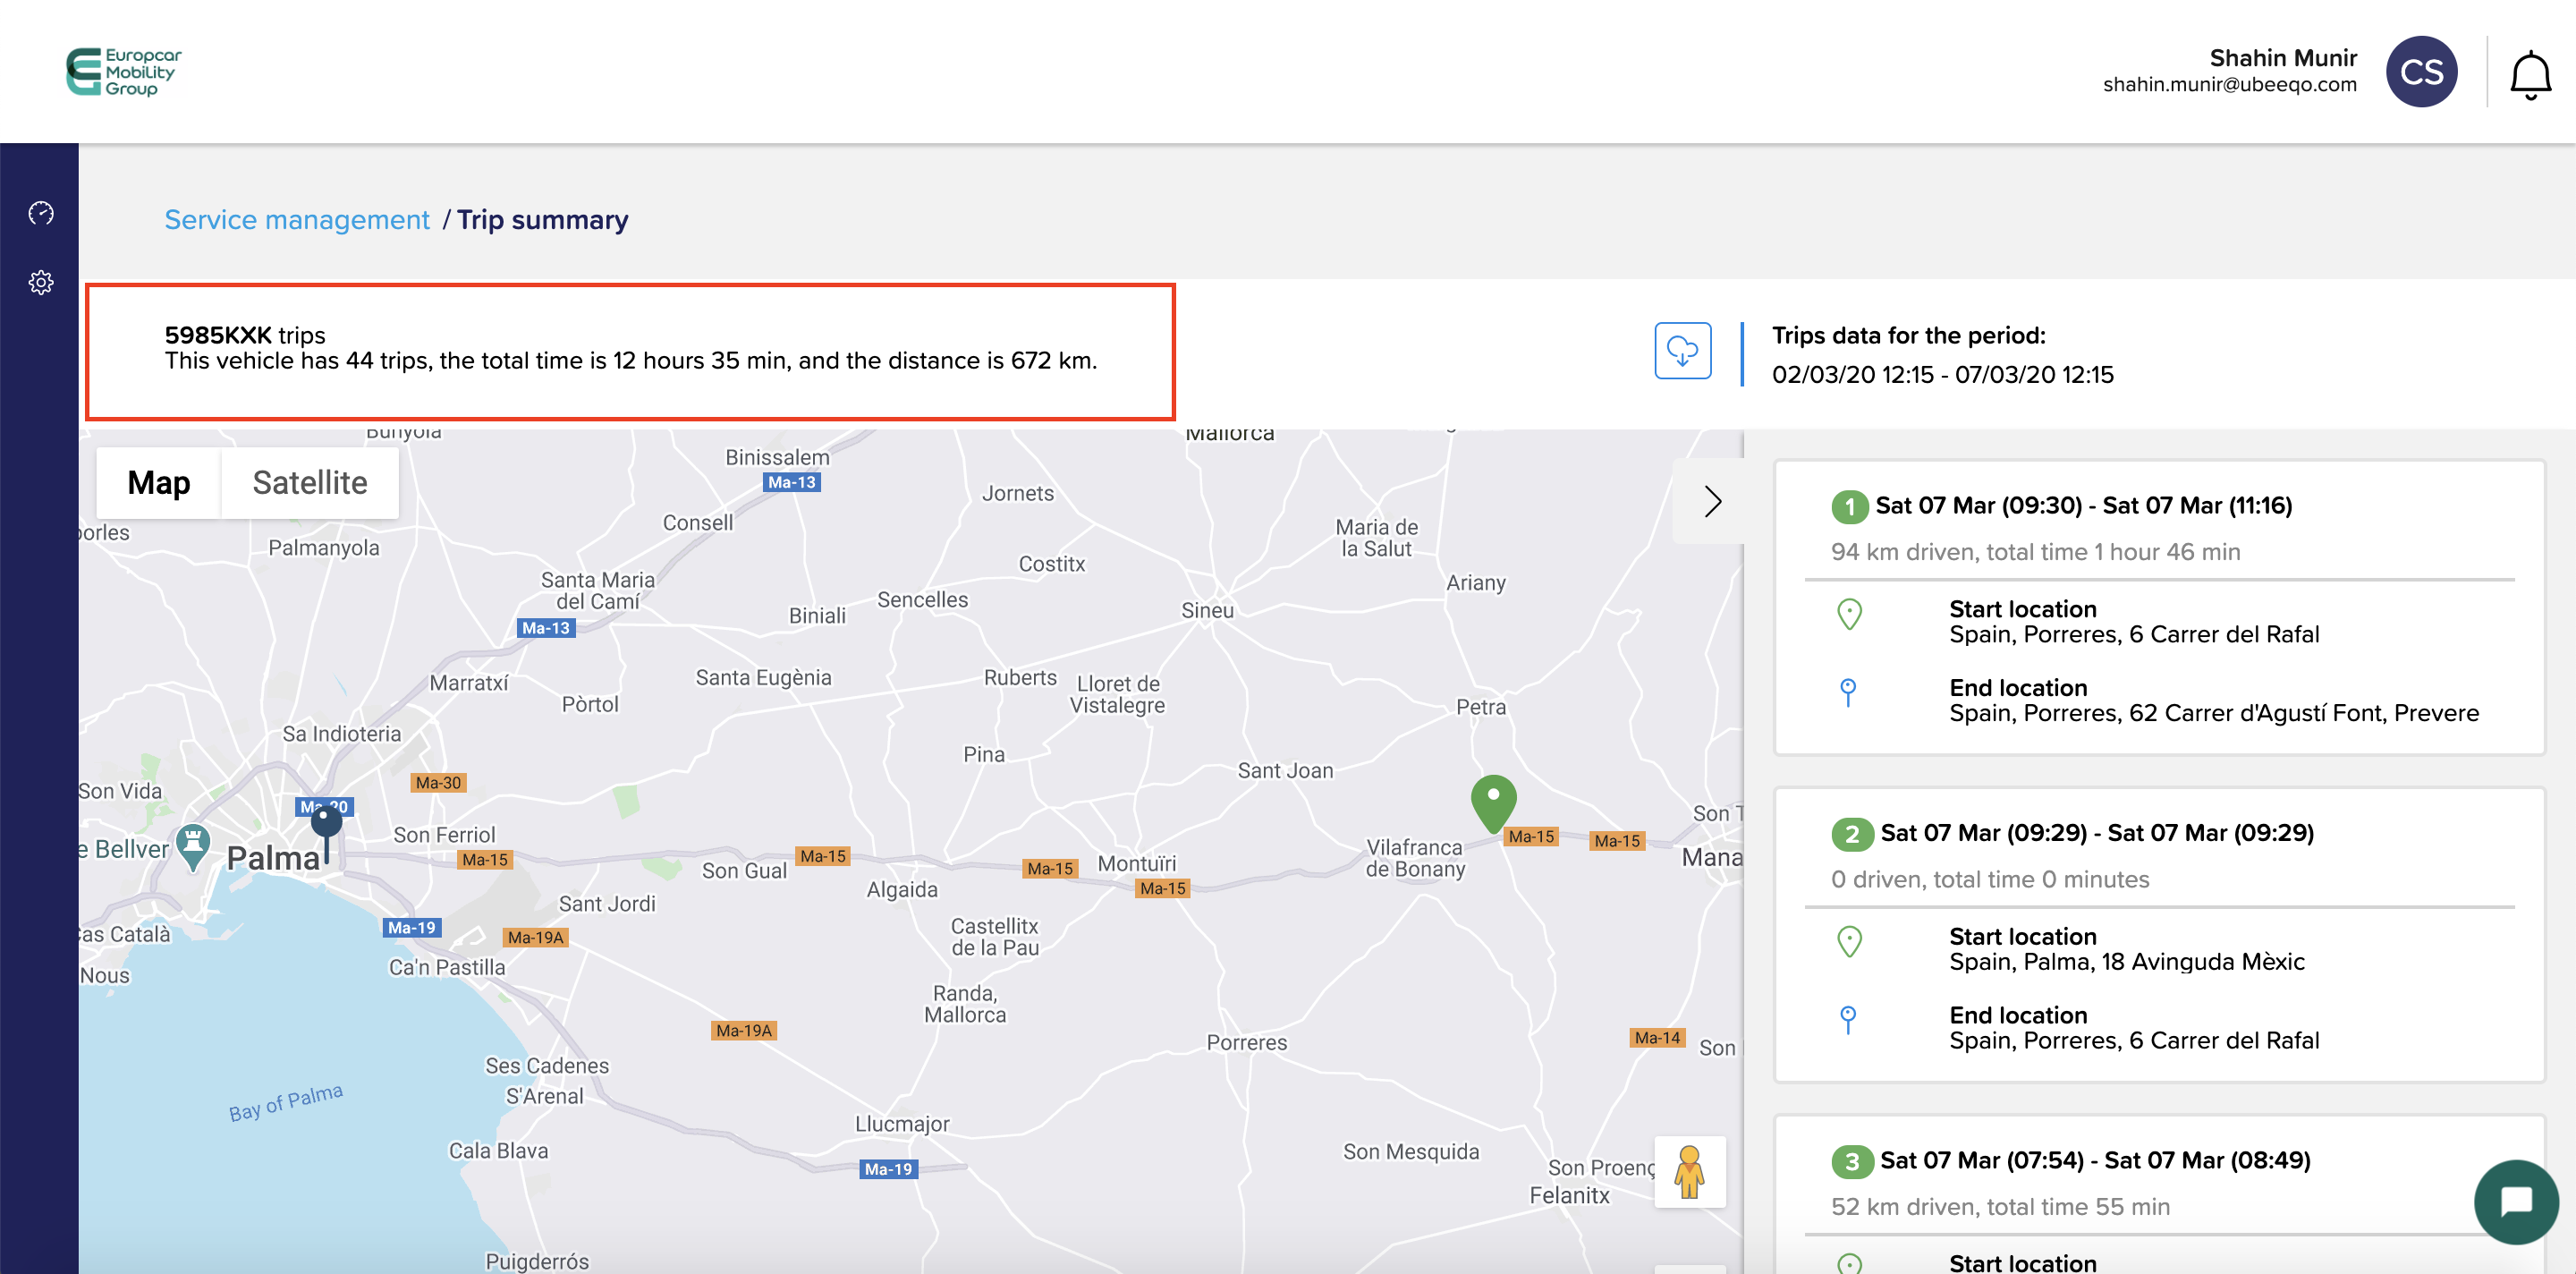This screenshot has width=2576, height=1274.
Task: Click the Street View pegman icon
Action: click(1689, 1171)
